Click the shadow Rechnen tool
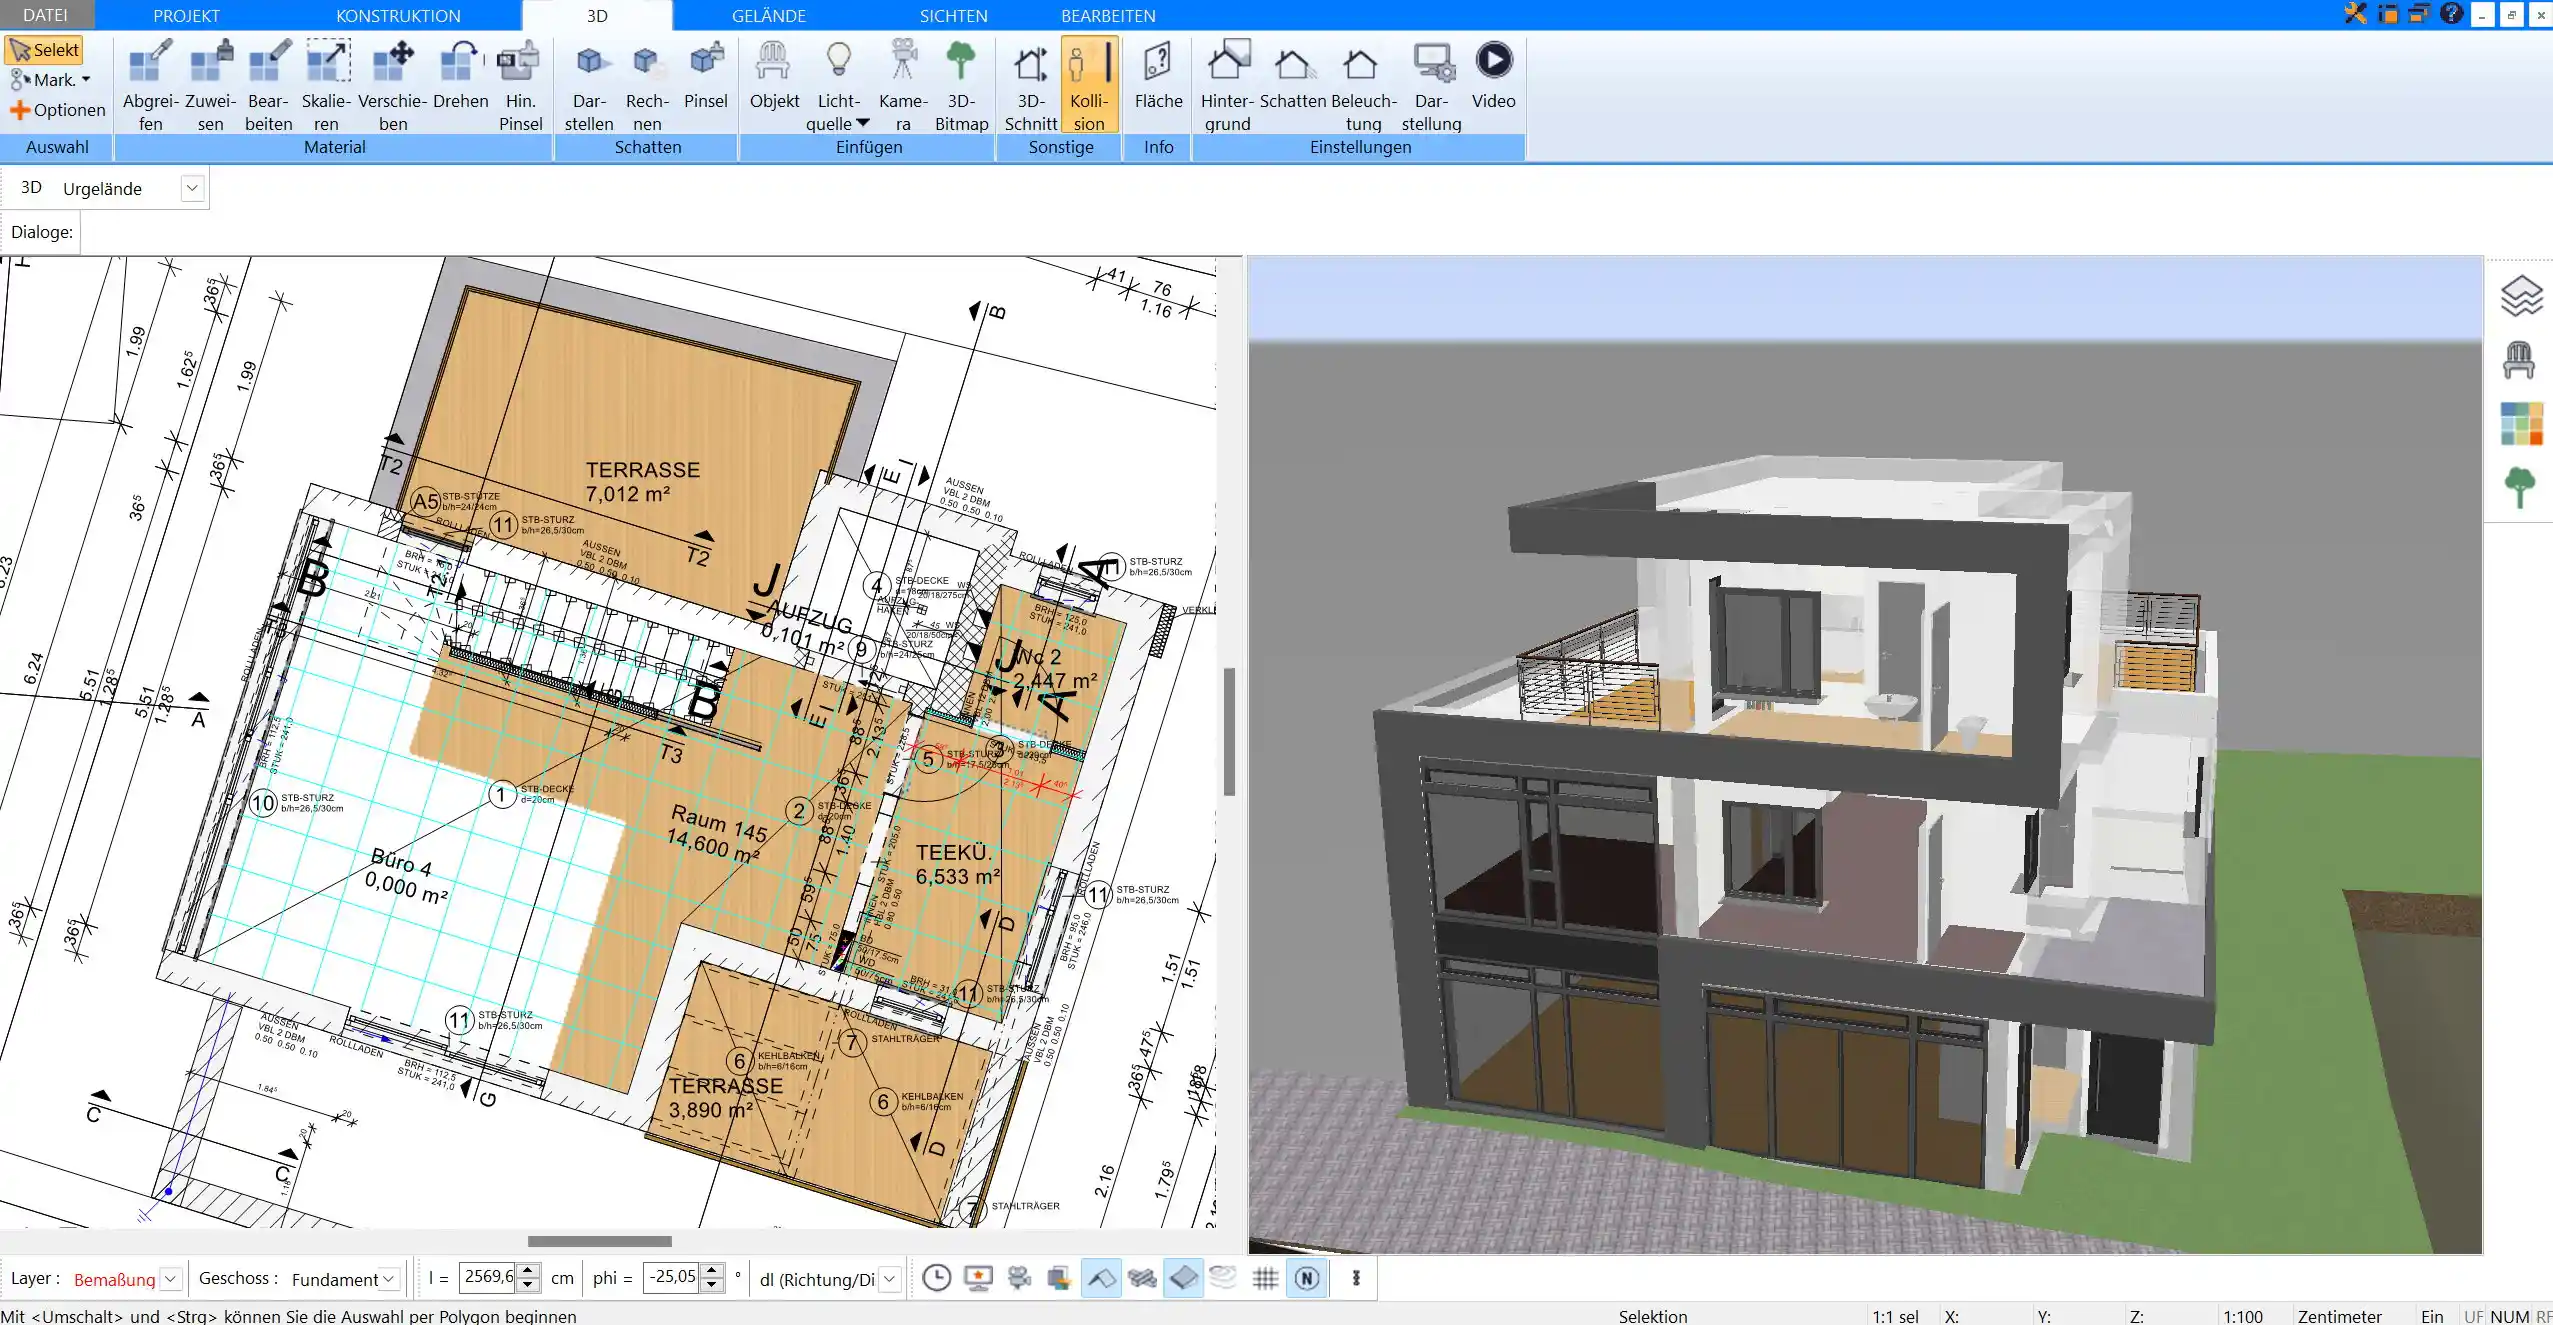Image resolution: width=2553 pixels, height=1325 pixels. (647, 86)
